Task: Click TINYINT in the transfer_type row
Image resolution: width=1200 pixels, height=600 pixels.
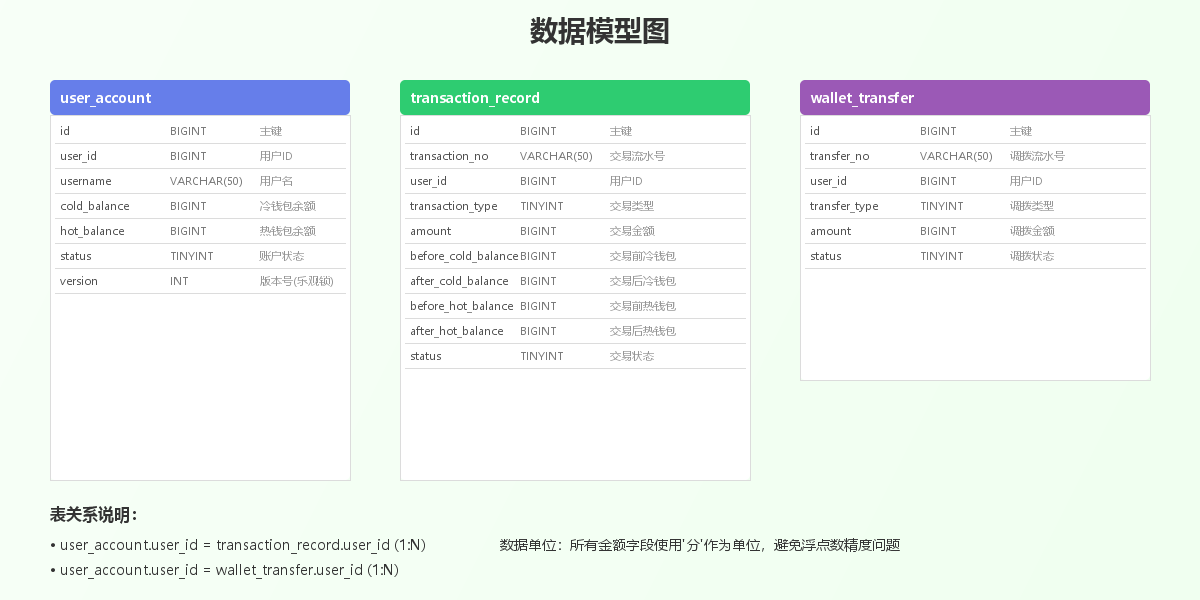Action: pos(942,206)
